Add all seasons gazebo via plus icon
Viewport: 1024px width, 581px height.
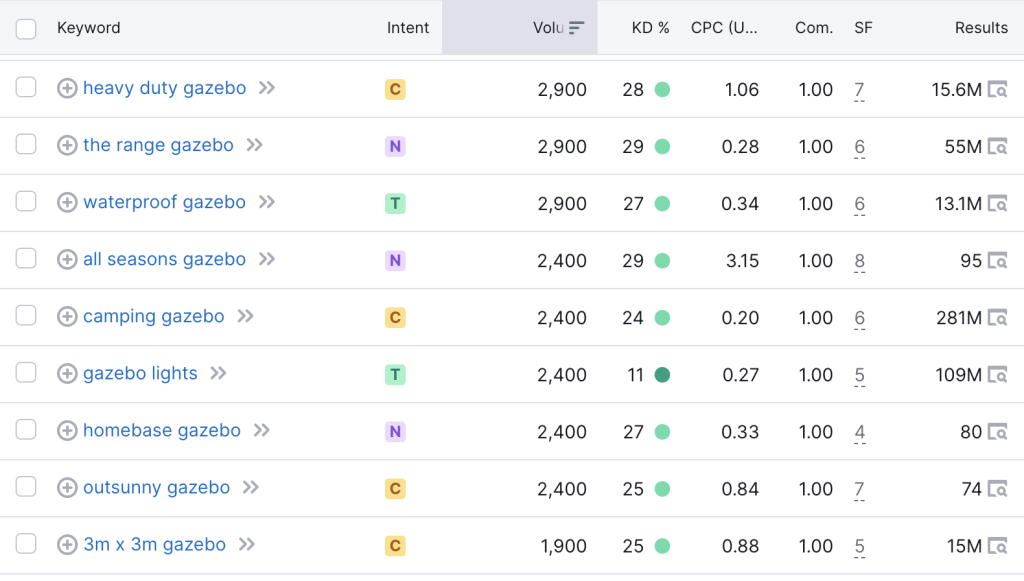67,259
